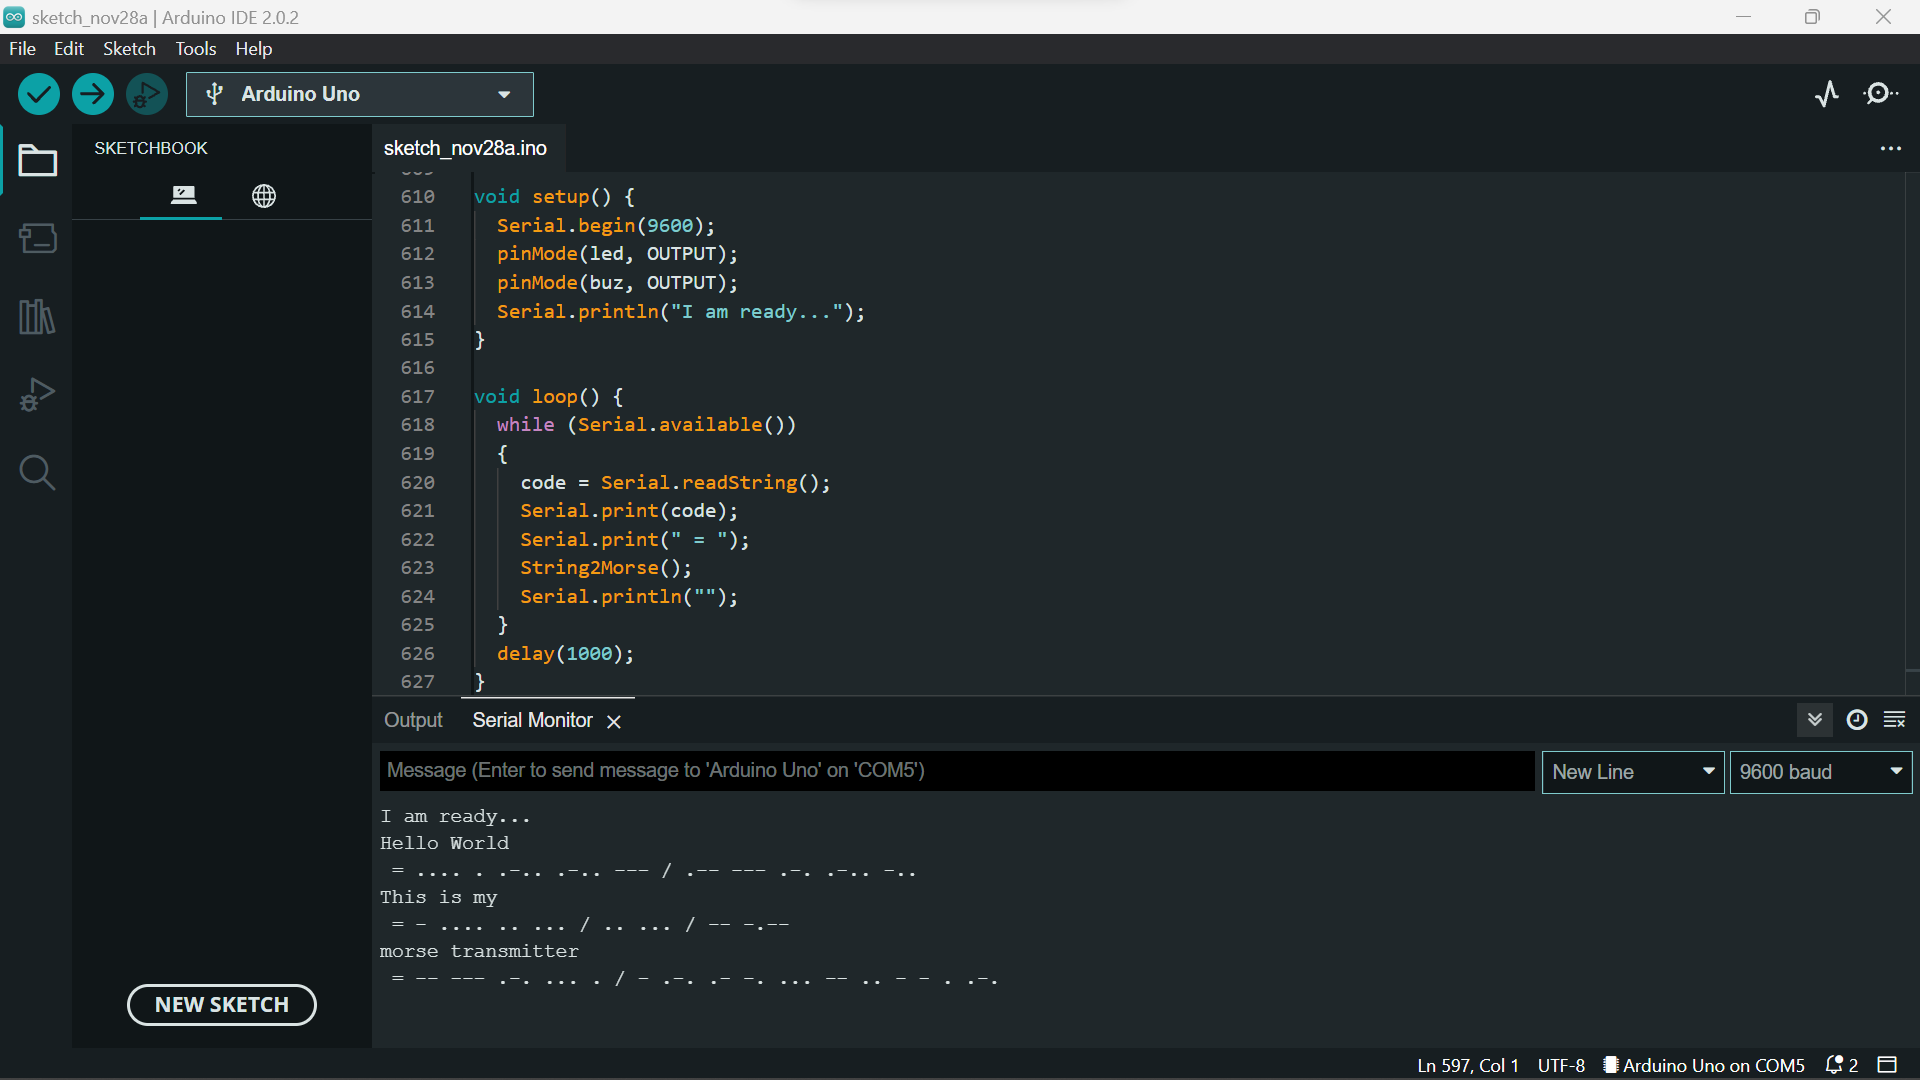Start debugging with the debug toolbar button
The image size is (1920, 1080).
click(147, 94)
